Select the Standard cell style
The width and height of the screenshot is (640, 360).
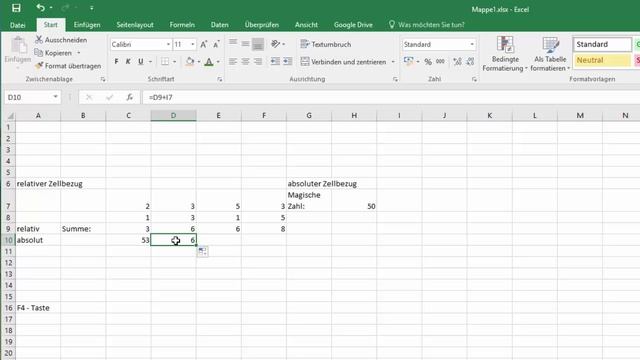602,44
